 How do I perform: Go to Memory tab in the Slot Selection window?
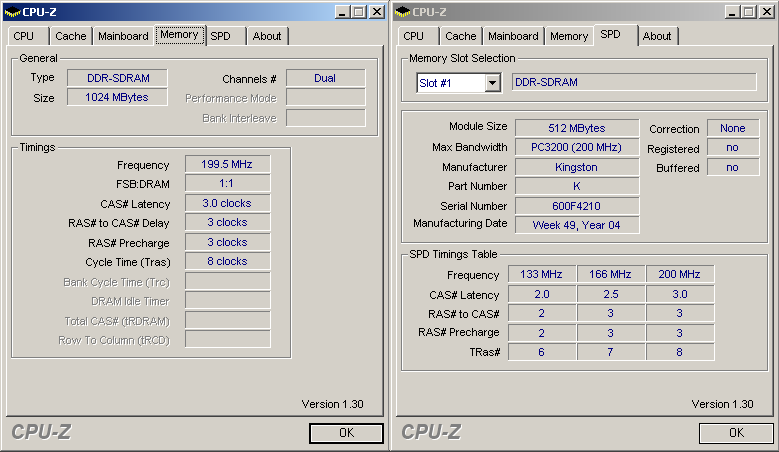tap(569, 36)
